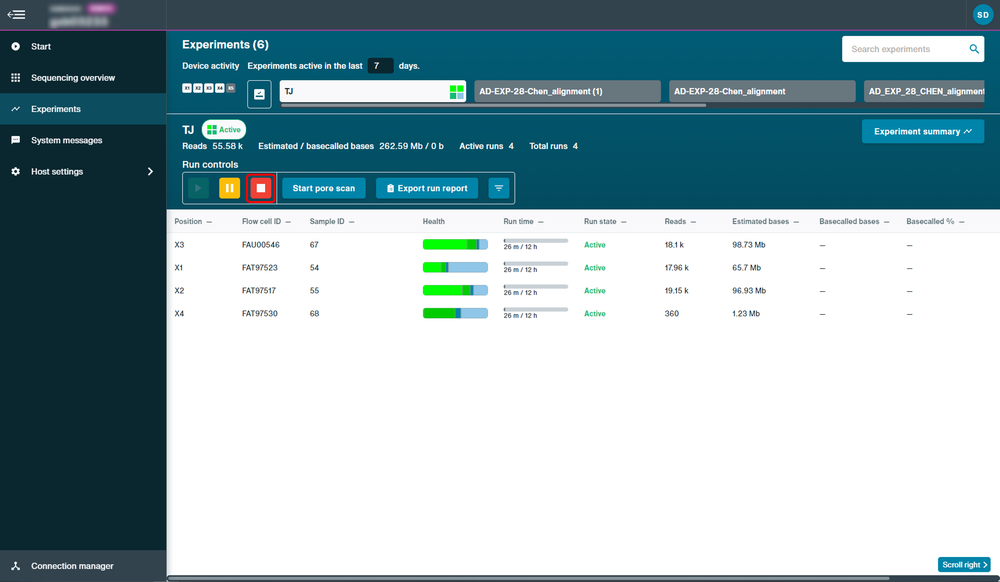Stop the run with red stop button
The width and height of the screenshot is (1000, 582).
pos(260,188)
